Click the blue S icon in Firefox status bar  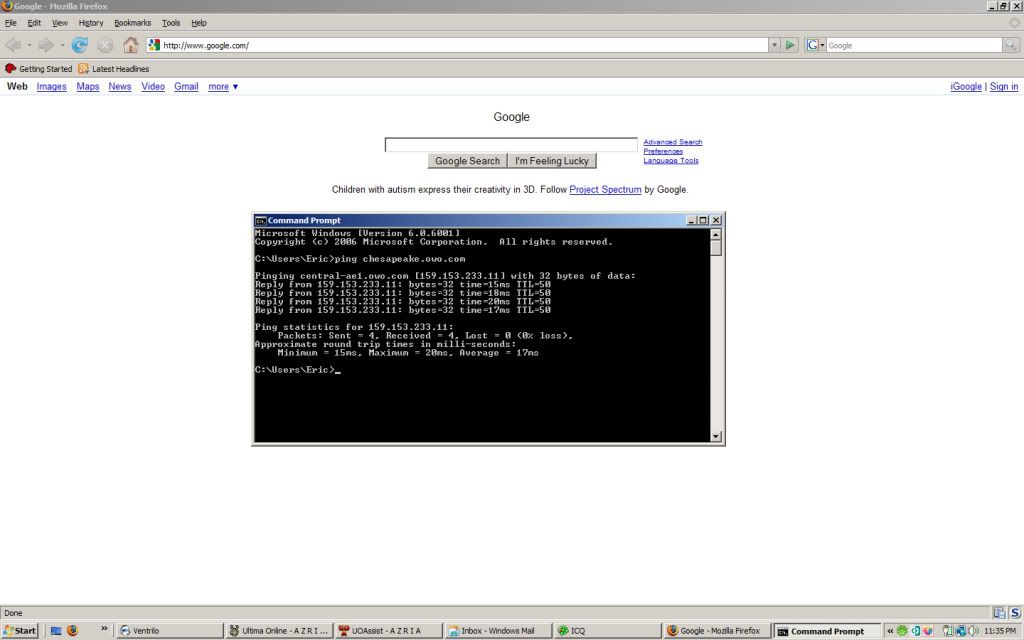tap(1015, 613)
